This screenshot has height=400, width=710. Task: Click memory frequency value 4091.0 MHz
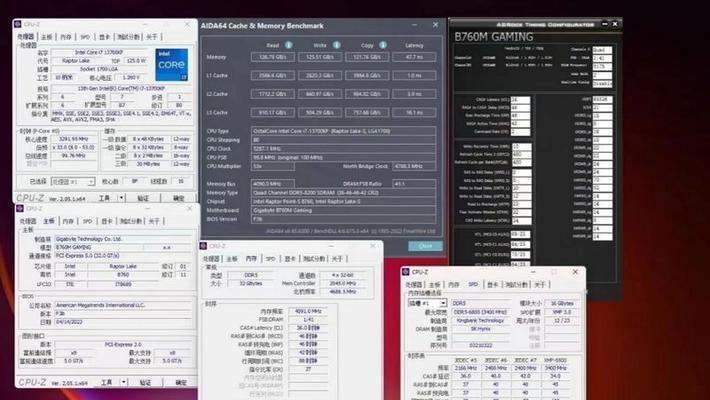pos(309,311)
